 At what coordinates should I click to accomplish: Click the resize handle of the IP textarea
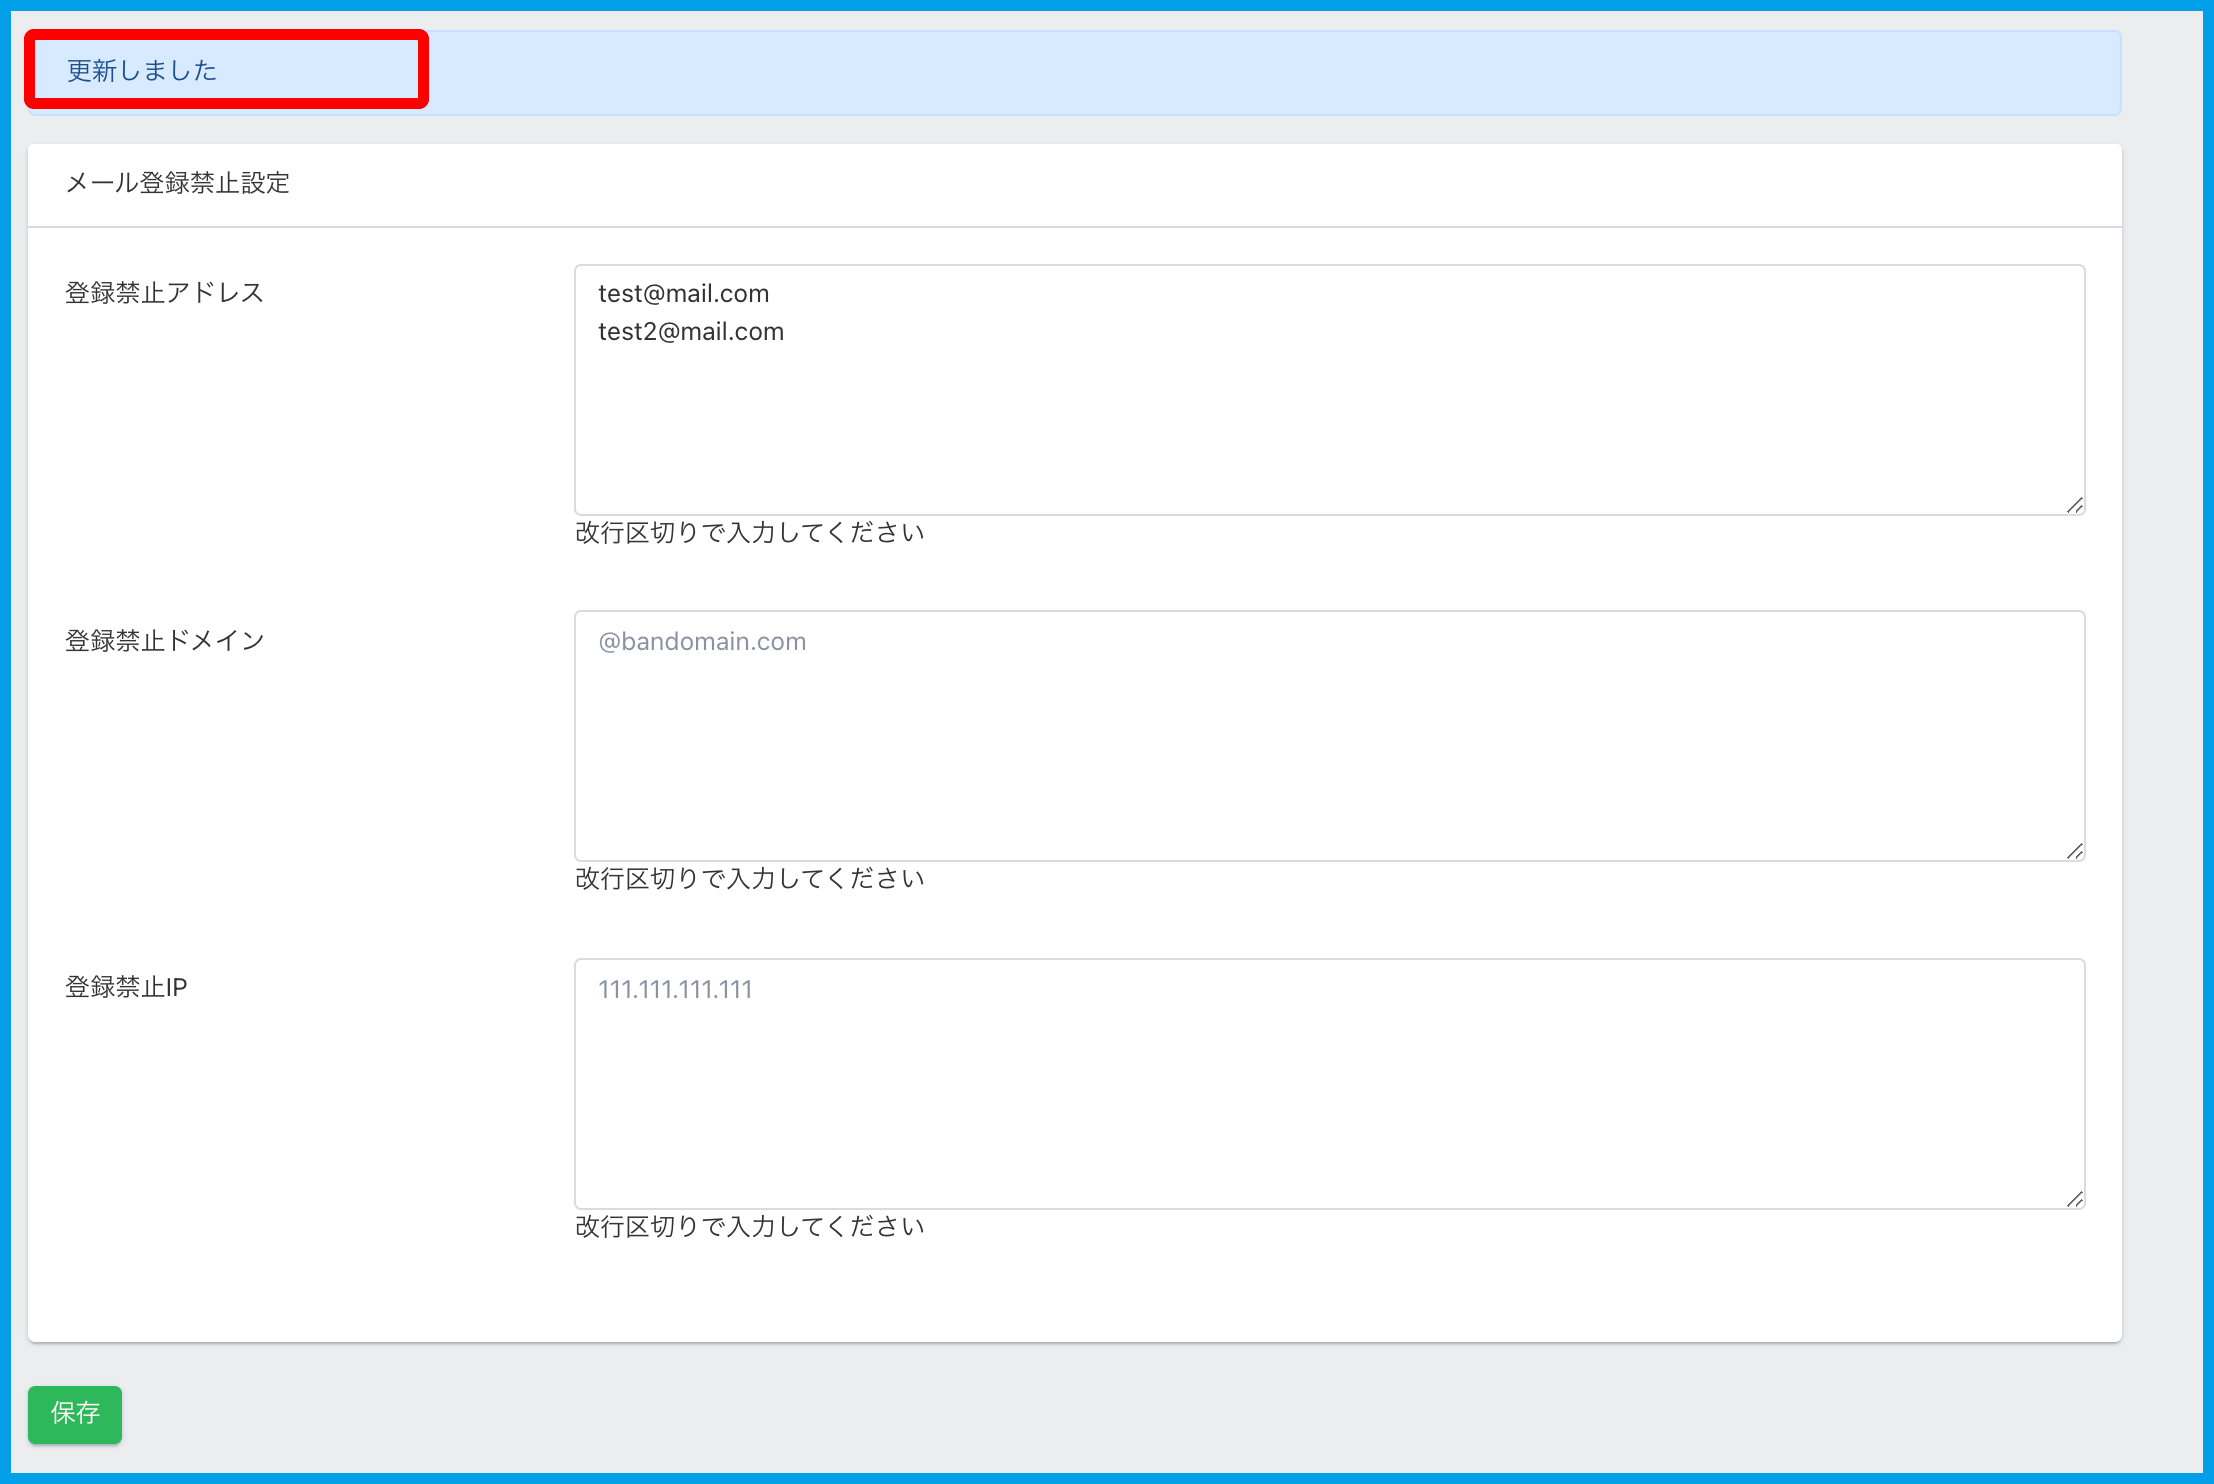(x=2075, y=1199)
